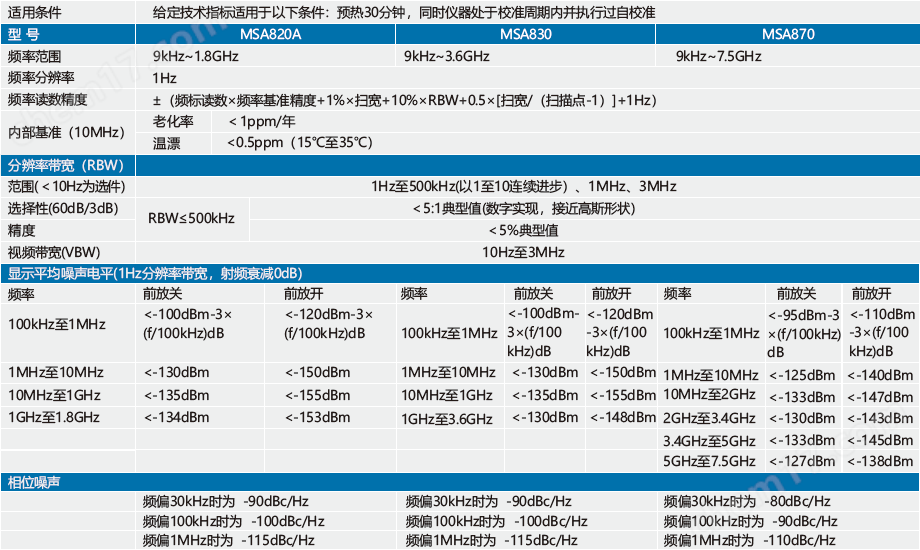Click the 选择性(60dB/3dB) row label
Screen dimensions: 920x550
(63, 208)
